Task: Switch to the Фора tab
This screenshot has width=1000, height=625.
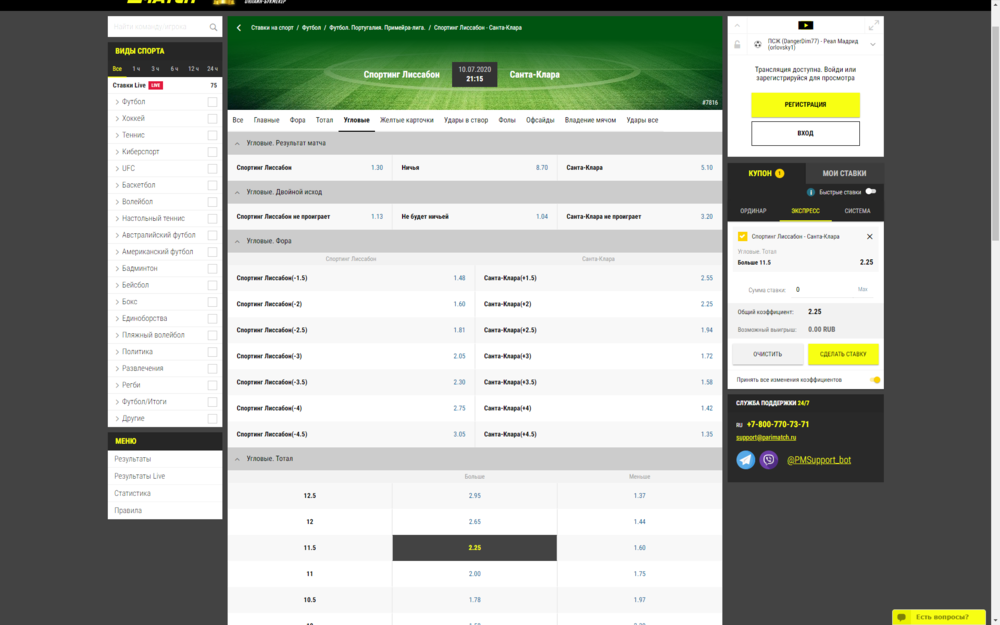Action: (297, 120)
